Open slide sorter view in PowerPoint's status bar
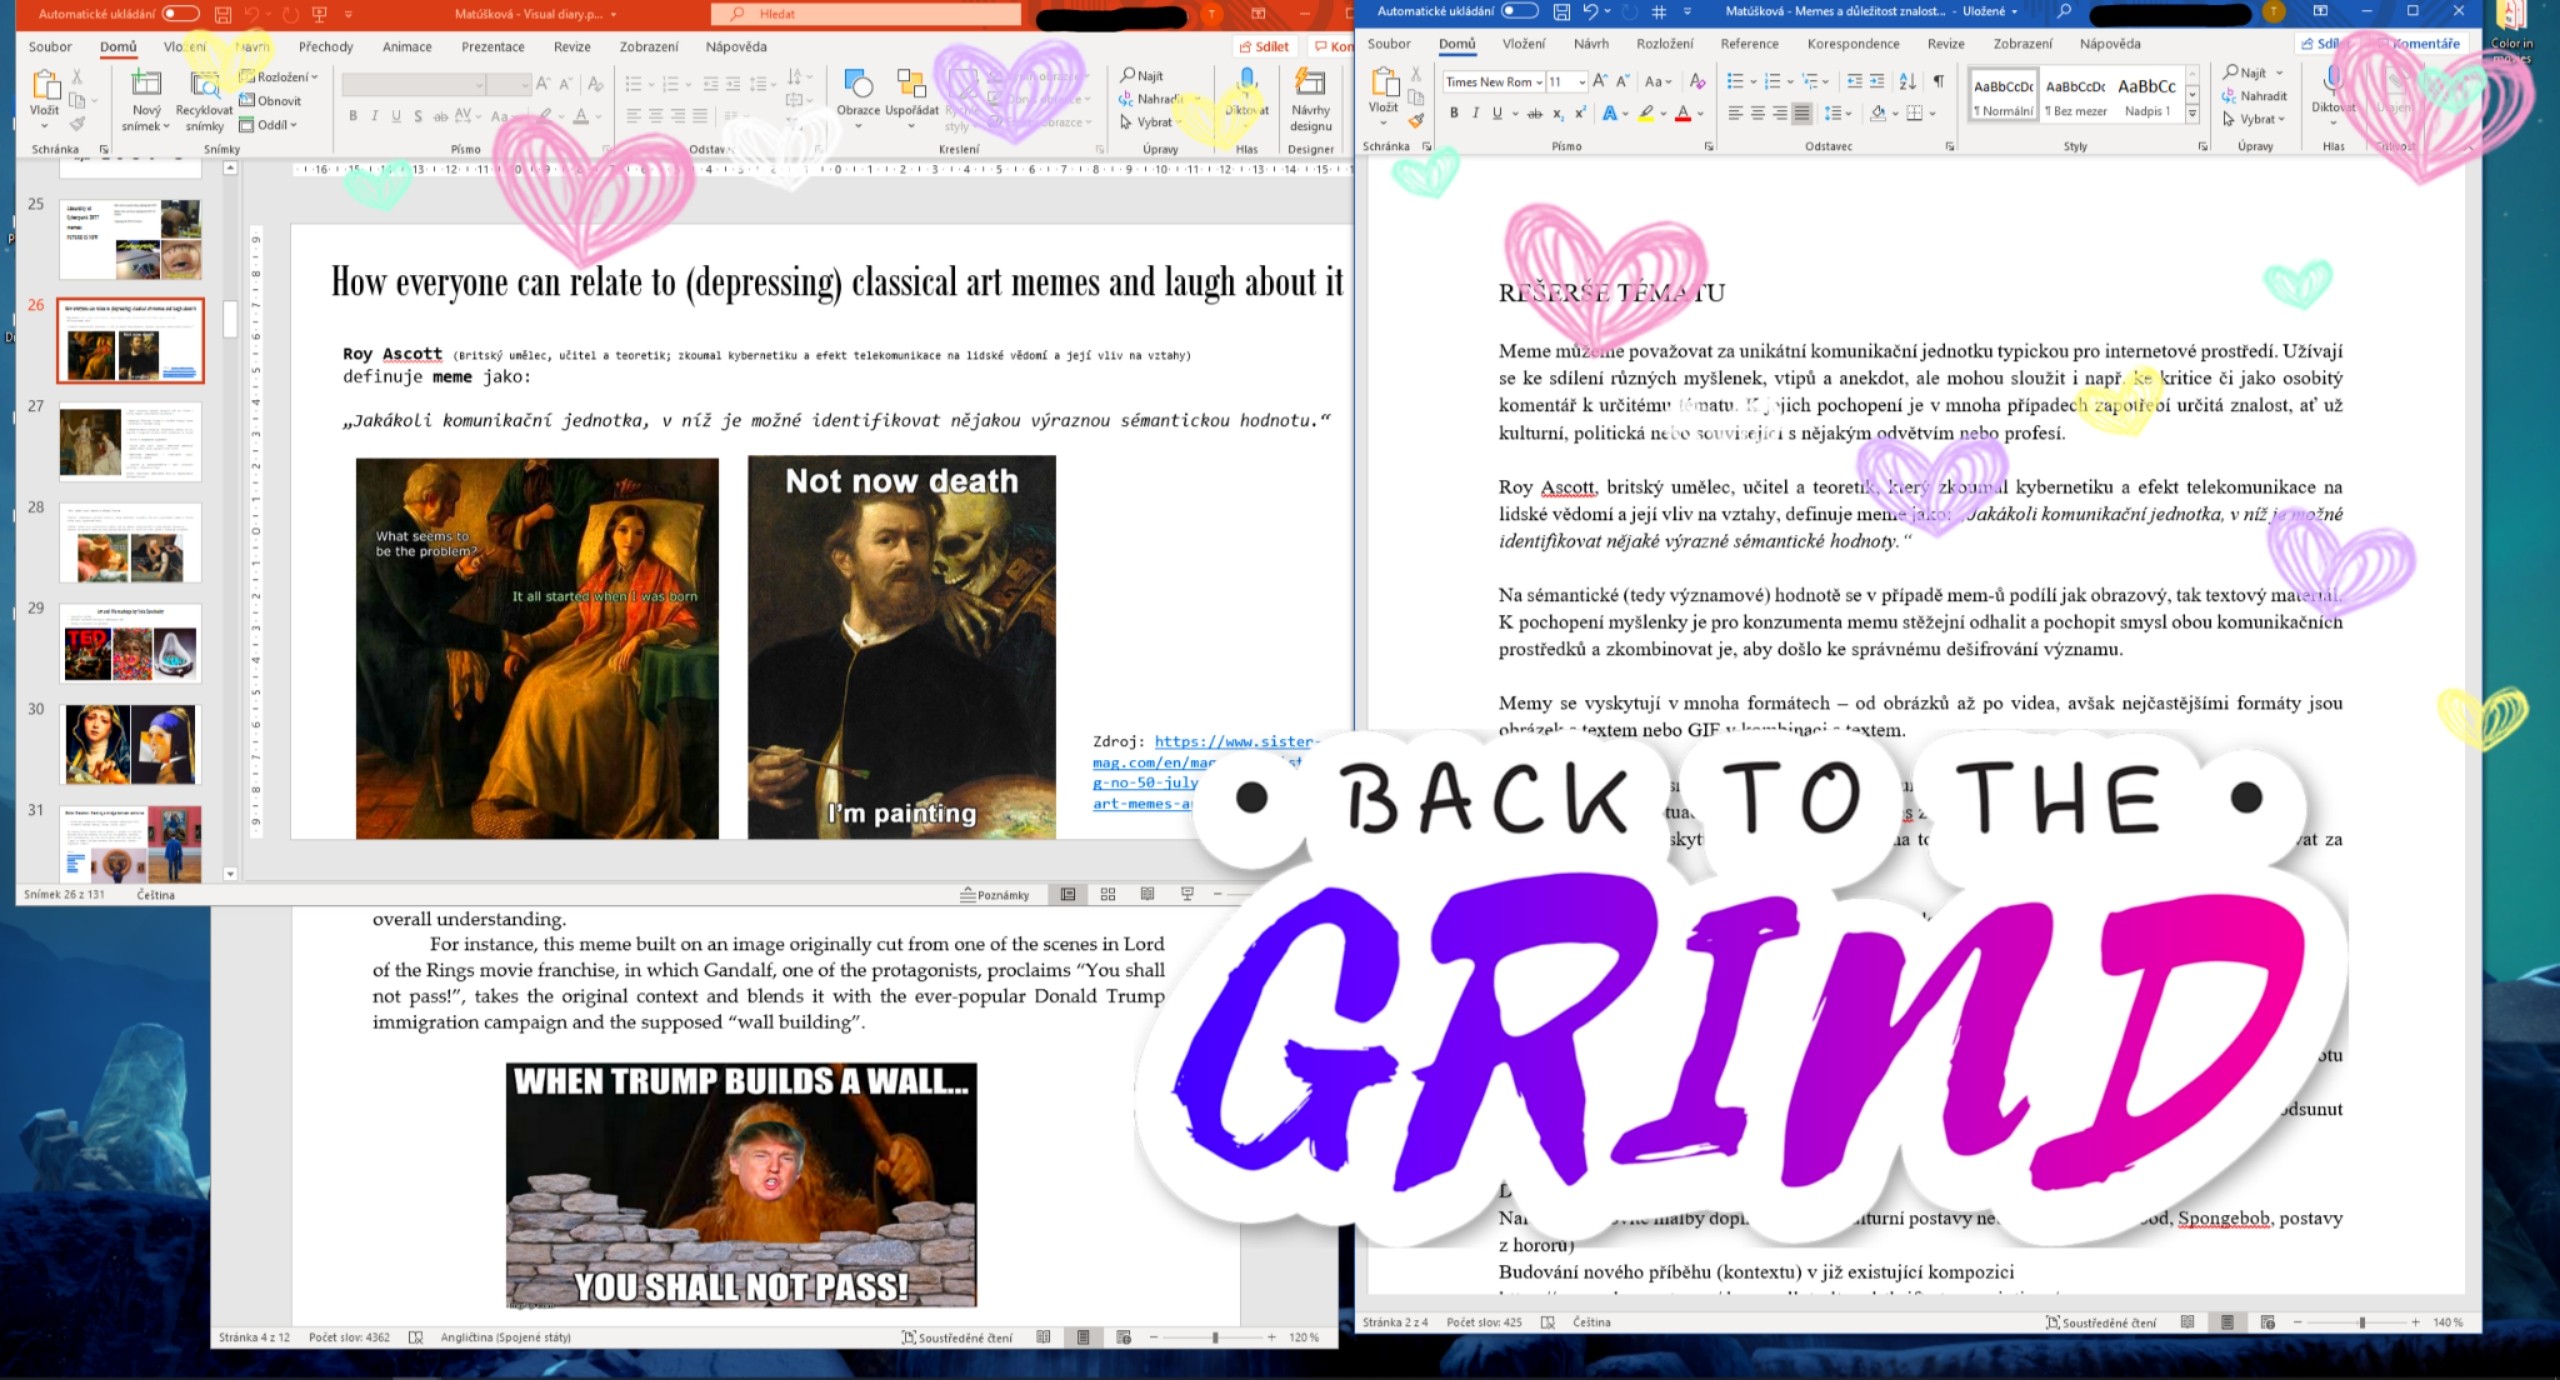 click(1108, 894)
